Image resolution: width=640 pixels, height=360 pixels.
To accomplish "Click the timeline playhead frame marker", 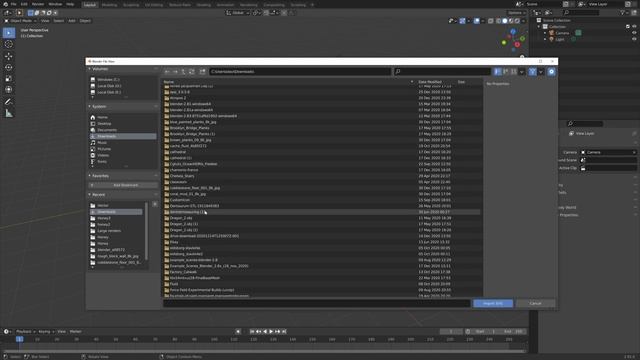I will (x=19, y=339).
